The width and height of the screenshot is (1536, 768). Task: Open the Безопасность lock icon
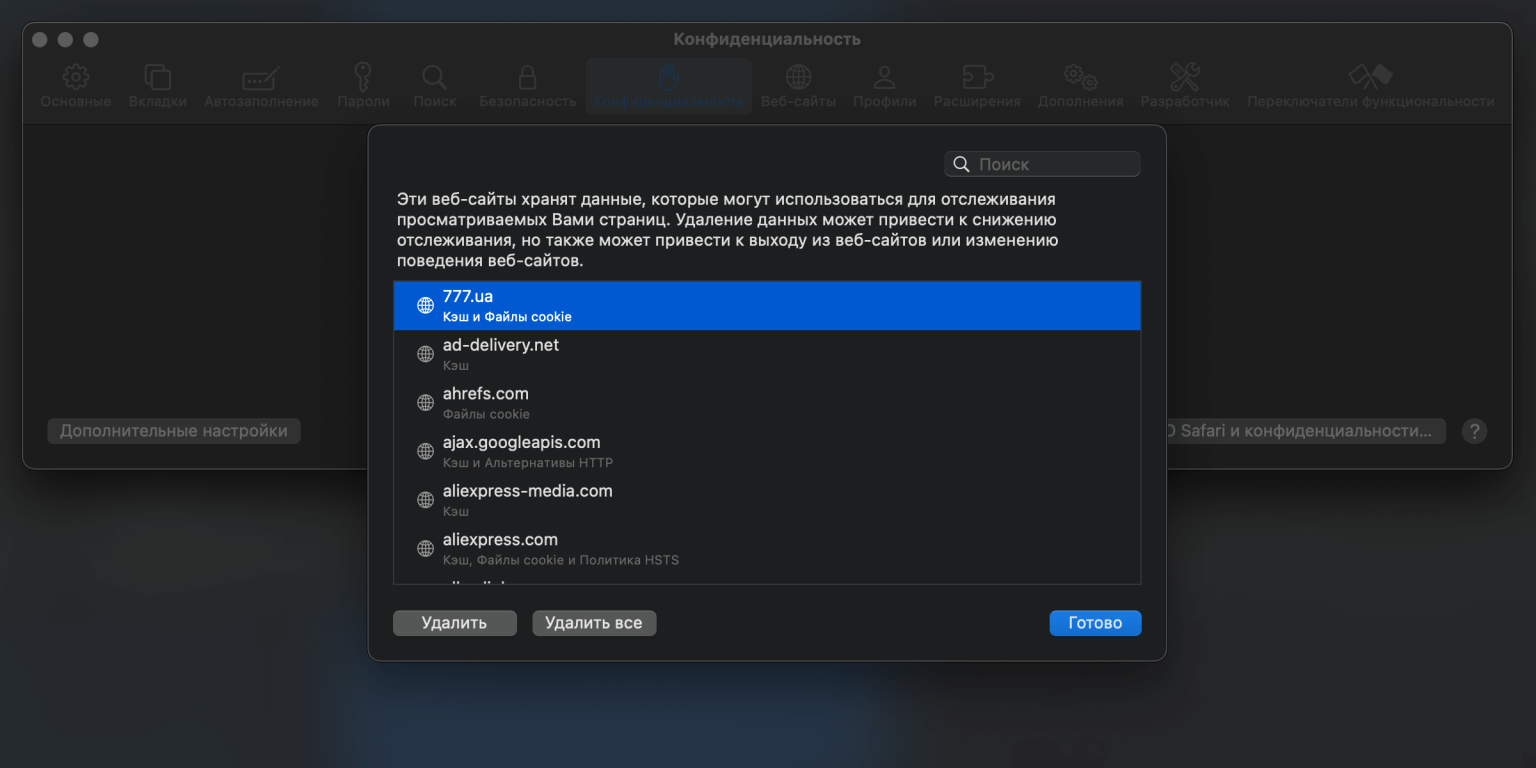527,78
